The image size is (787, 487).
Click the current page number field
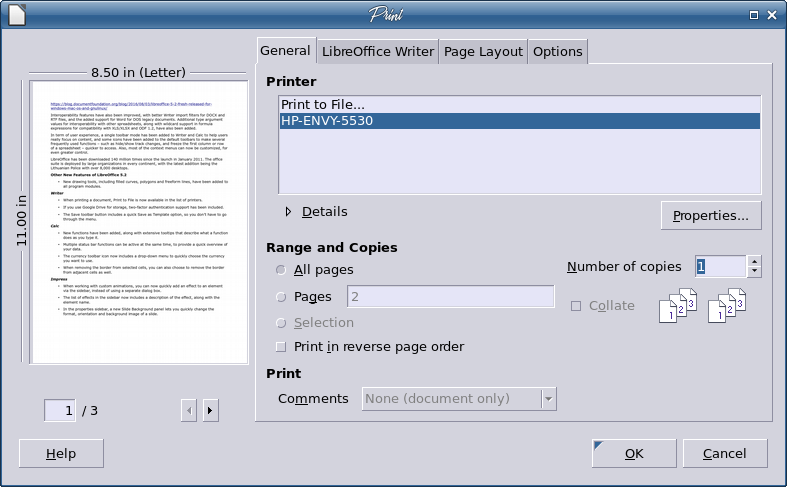pos(60,411)
